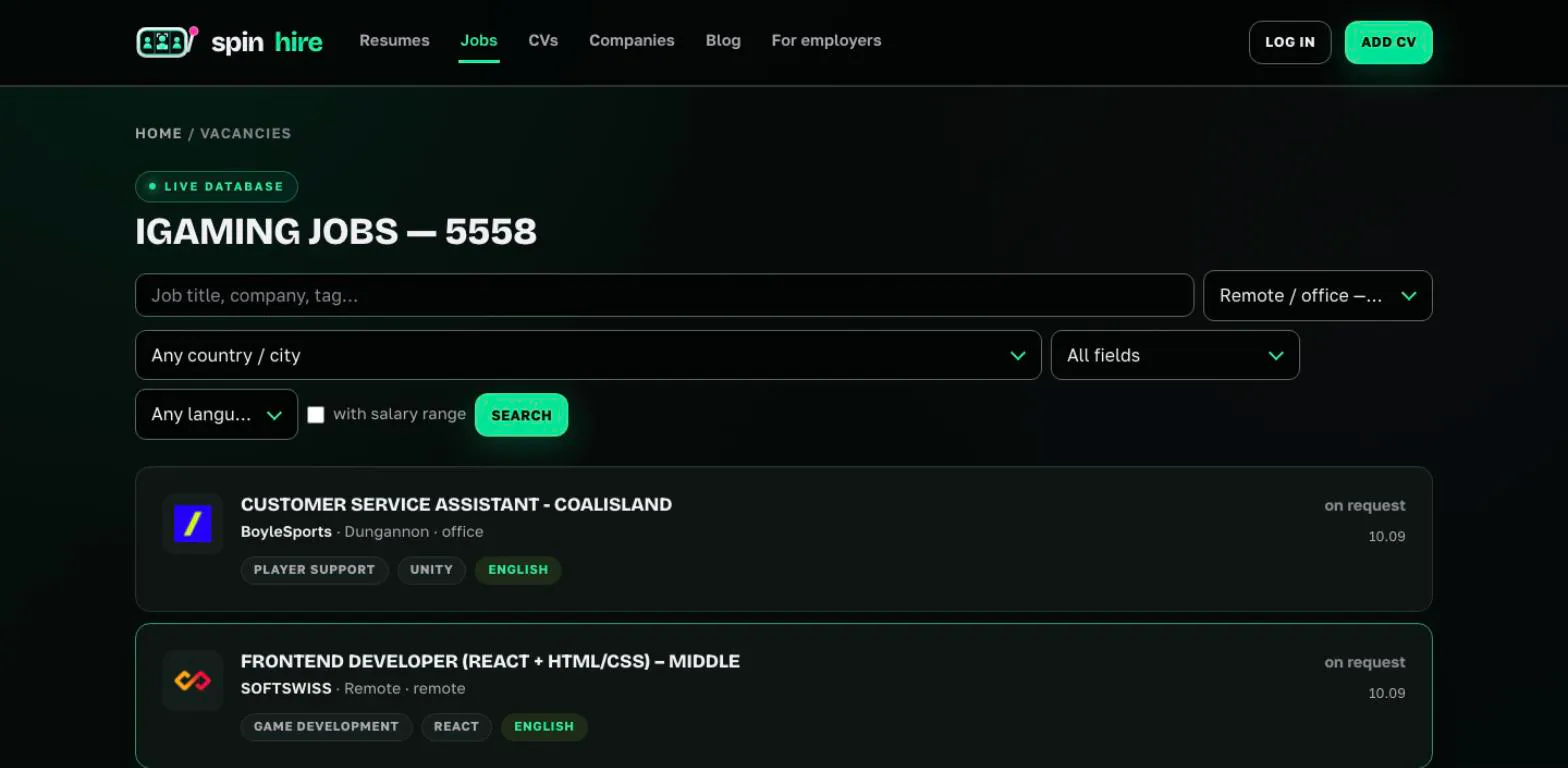Click the LIVE DATABASE badge
The height and width of the screenshot is (768, 1568).
point(217,187)
